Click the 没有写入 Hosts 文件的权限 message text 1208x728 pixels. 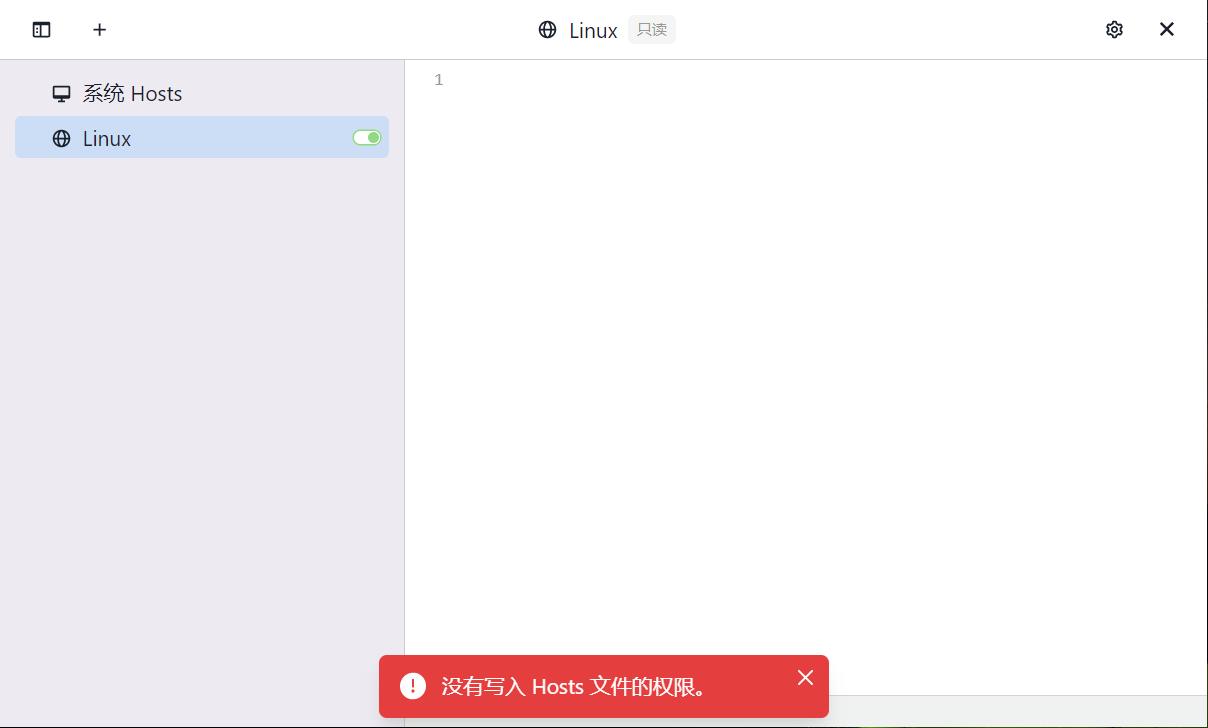coord(575,687)
